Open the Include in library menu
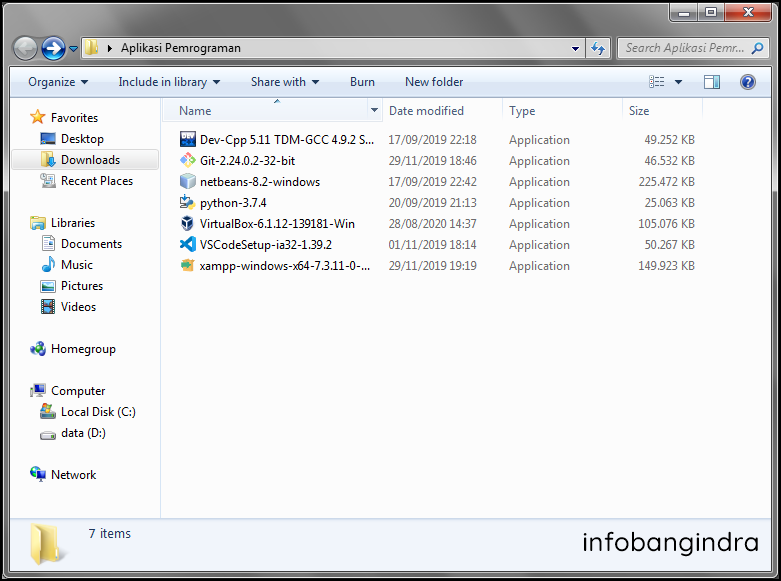The width and height of the screenshot is (781, 581). [169, 82]
